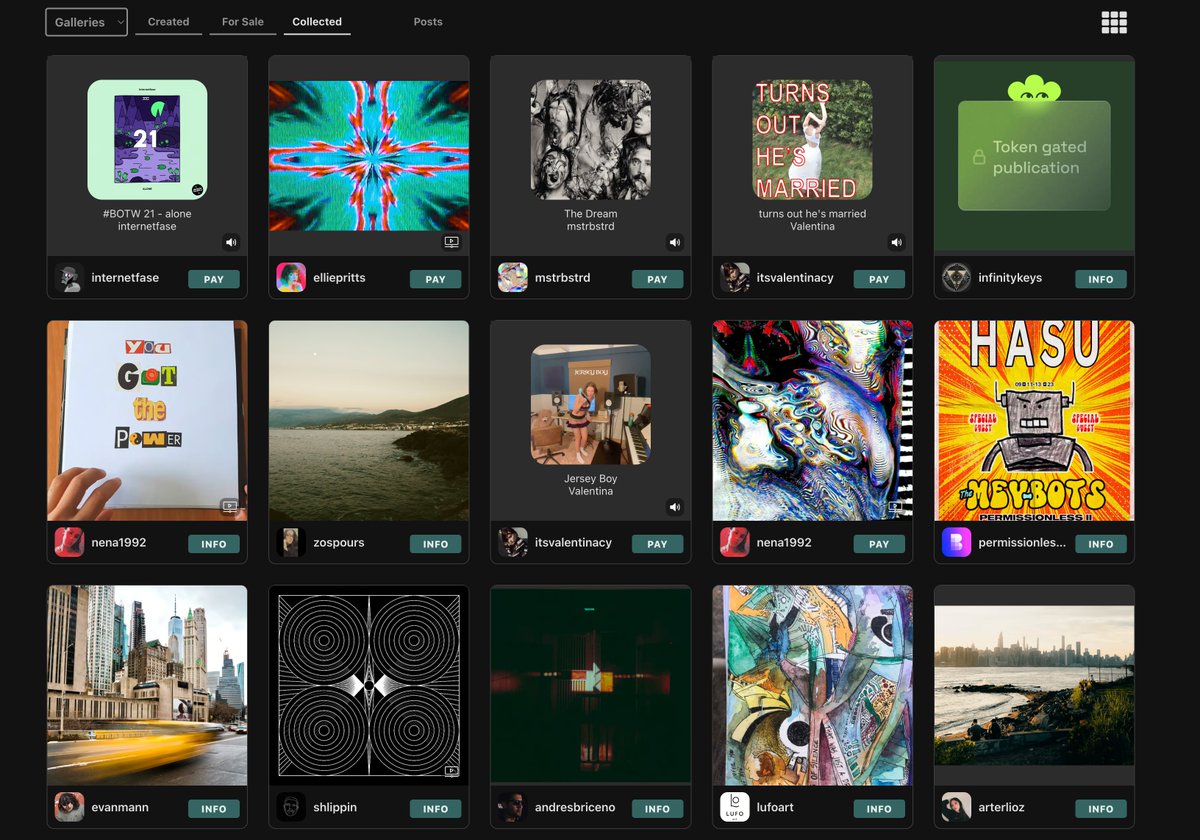Open zospours seaside landscape photo
Image resolution: width=1200 pixels, height=840 pixels.
pyautogui.click(x=369, y=420)
